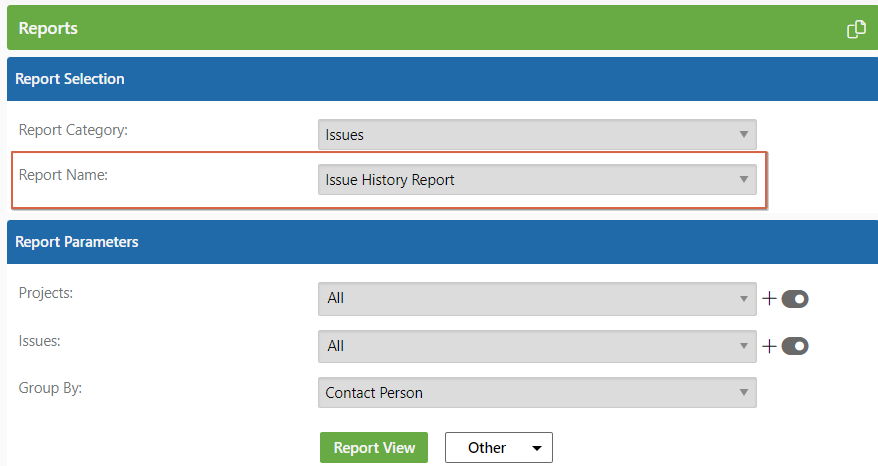This screenshot has width=878, height=466.
Task: Open the Issues parameter All dropdown
Action: (537, 346)
